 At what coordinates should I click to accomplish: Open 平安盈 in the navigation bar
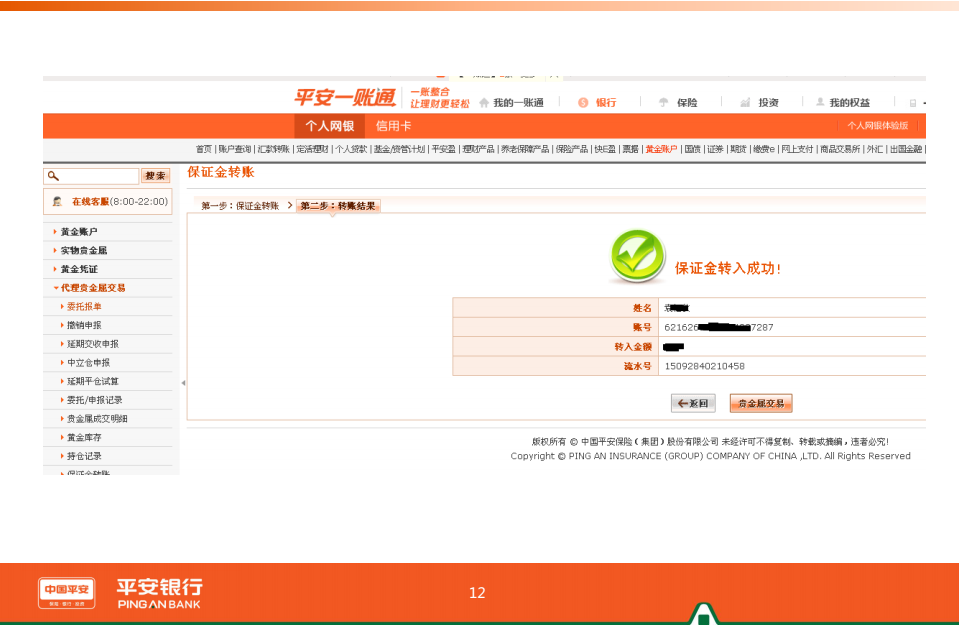[443, 149]
